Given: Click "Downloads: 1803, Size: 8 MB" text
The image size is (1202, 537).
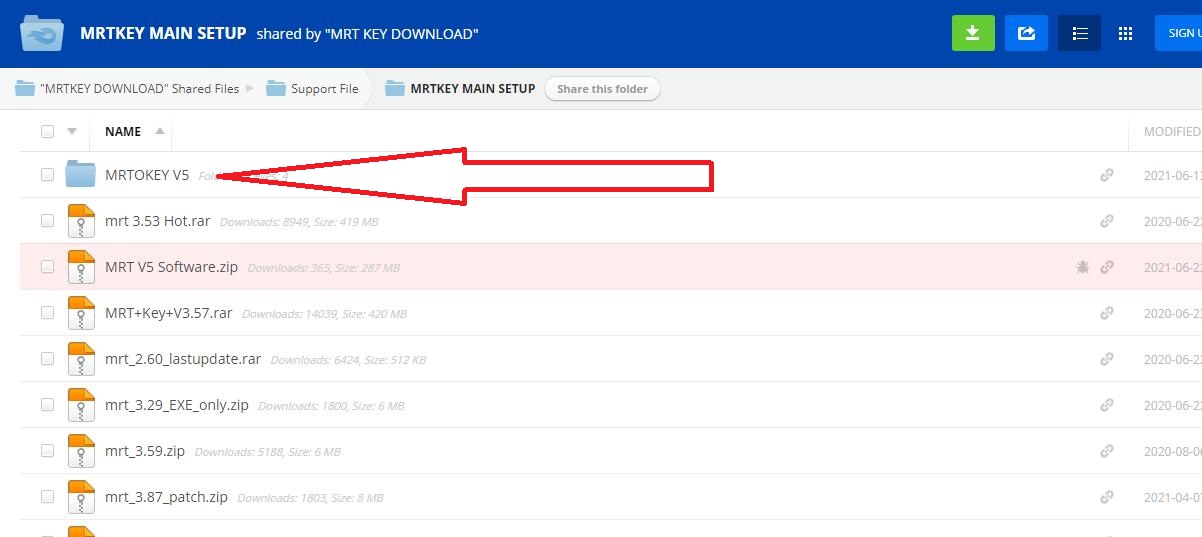Looking at the screenshot, I should pos(310,498).
